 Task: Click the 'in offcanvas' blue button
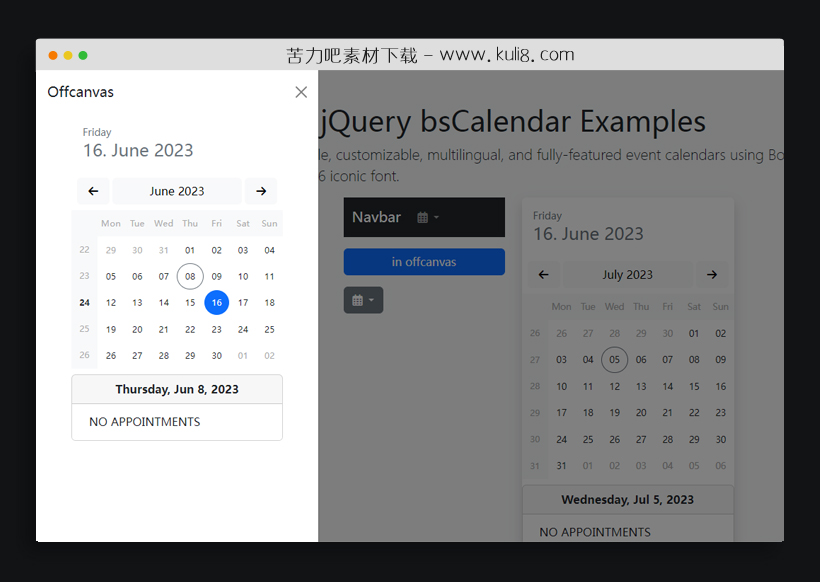[x=424, y=262]
